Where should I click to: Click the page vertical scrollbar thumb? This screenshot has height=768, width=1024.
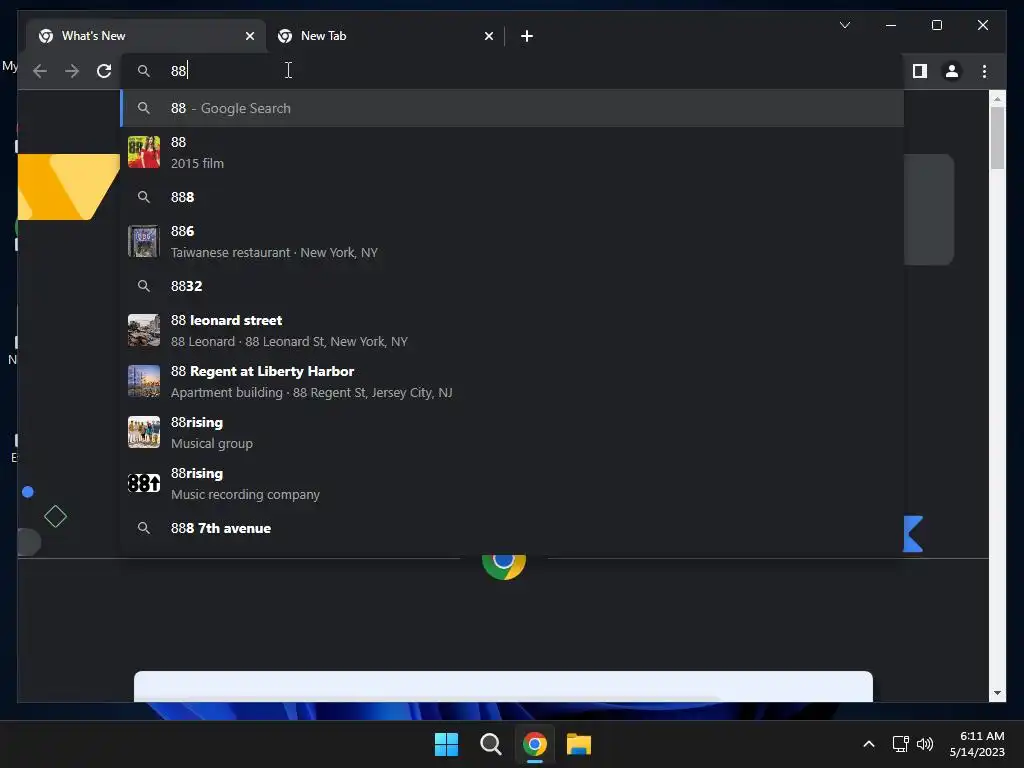point(997,138)
